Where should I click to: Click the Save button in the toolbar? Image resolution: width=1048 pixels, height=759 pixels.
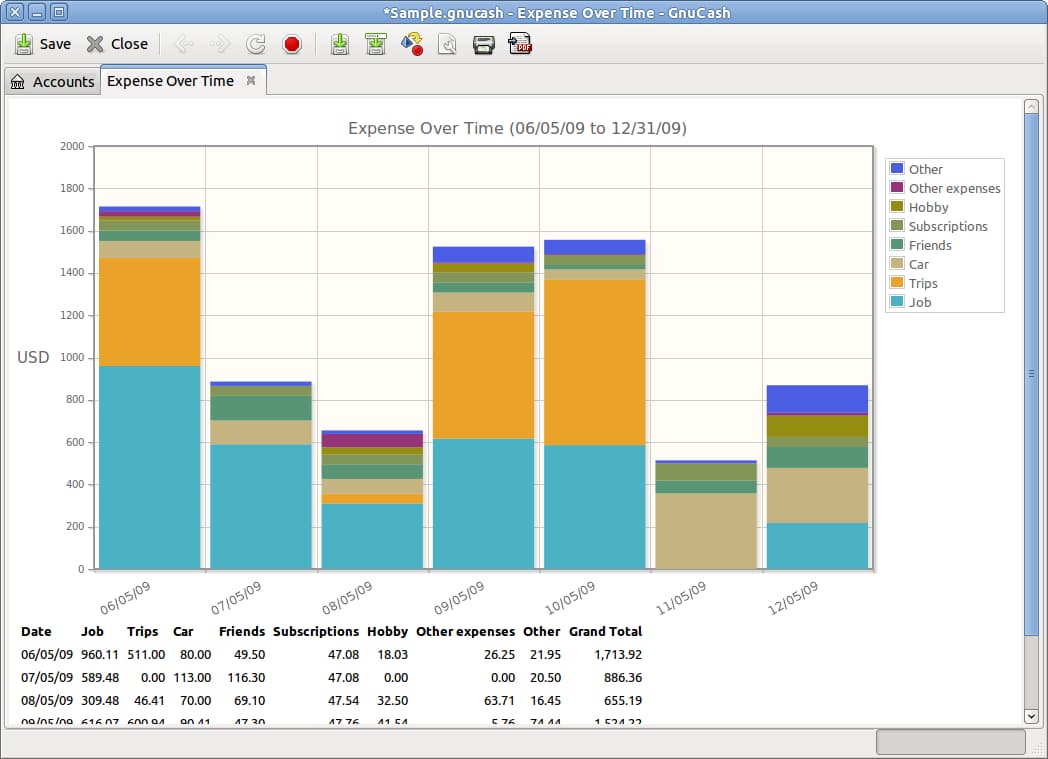tap(44, 44)
